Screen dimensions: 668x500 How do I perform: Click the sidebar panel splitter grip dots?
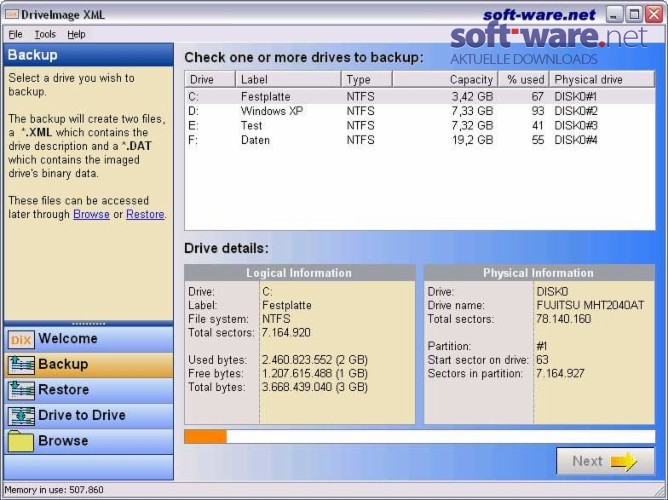click(x=88, y=324)
